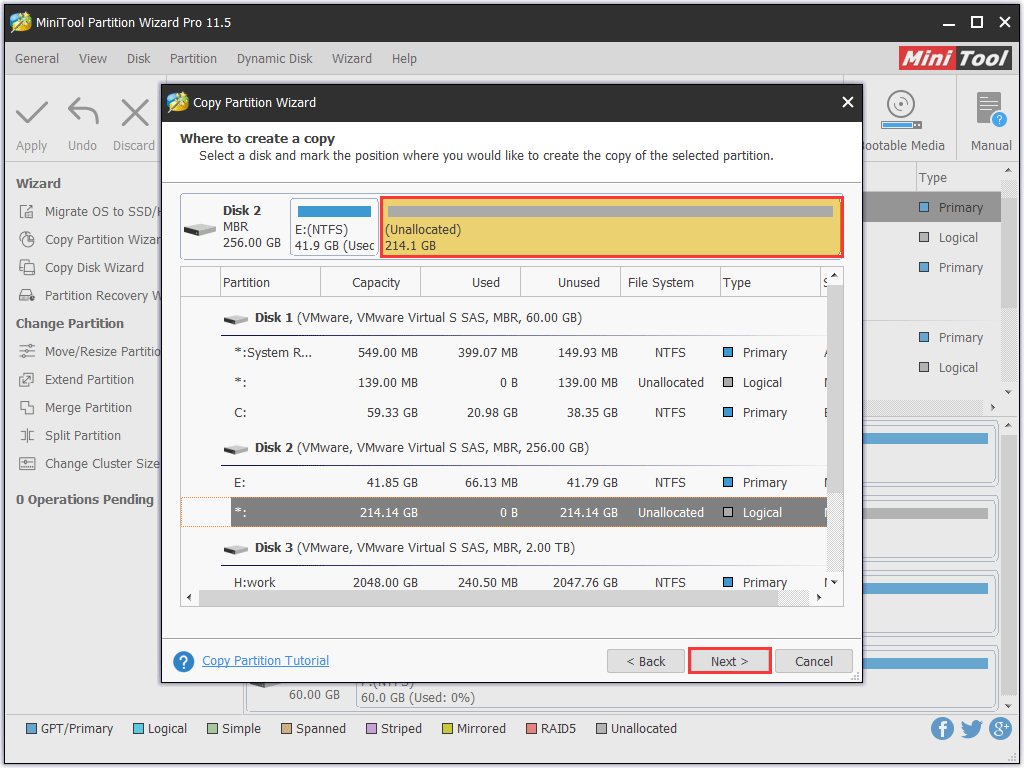1024x768 pixels.
Task: Open the Dynamic Disk menu
Action: pyautogui.click(x=274, y=59)
